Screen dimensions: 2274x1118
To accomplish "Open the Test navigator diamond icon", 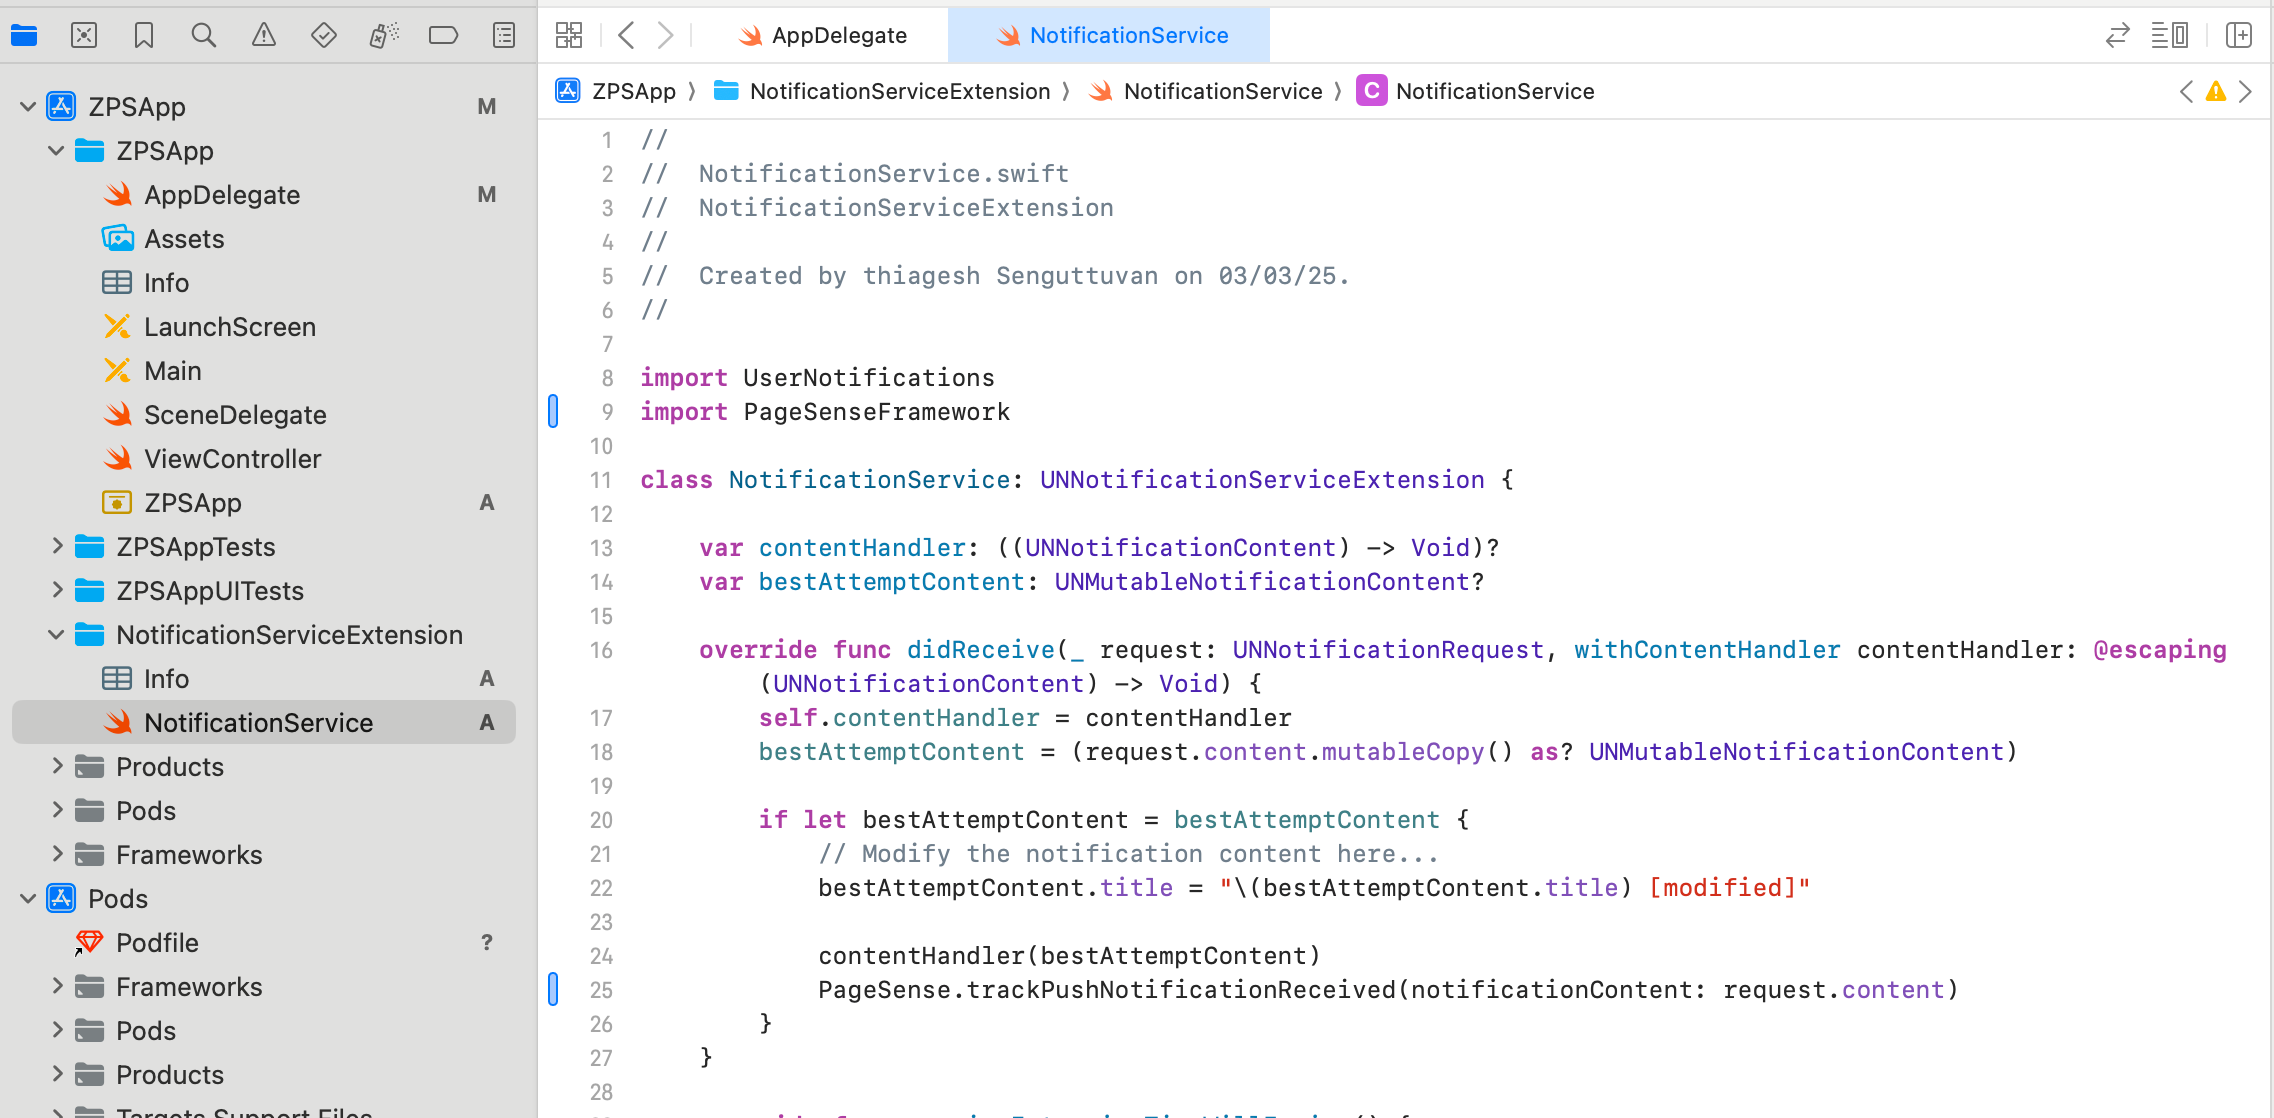I will point(324,36).
